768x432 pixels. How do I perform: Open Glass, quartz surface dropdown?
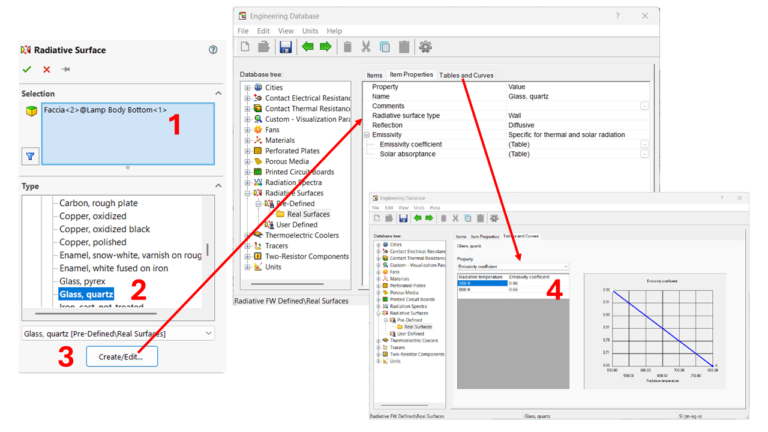[x=118, y=334]
